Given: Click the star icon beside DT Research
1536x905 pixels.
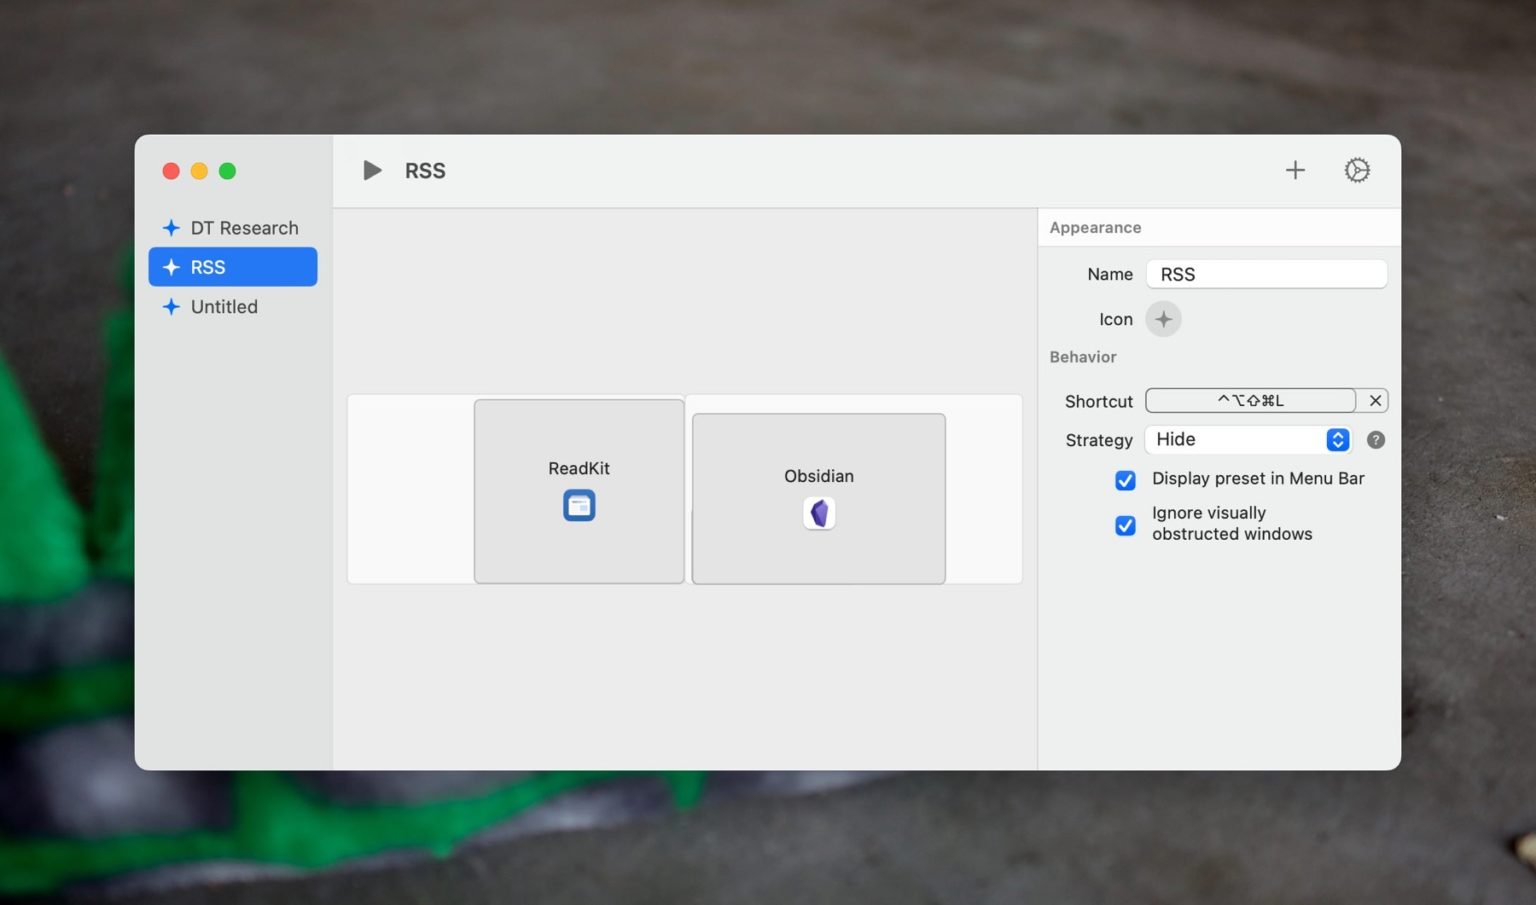Looking at the screenshot, I should pos(170,227).
